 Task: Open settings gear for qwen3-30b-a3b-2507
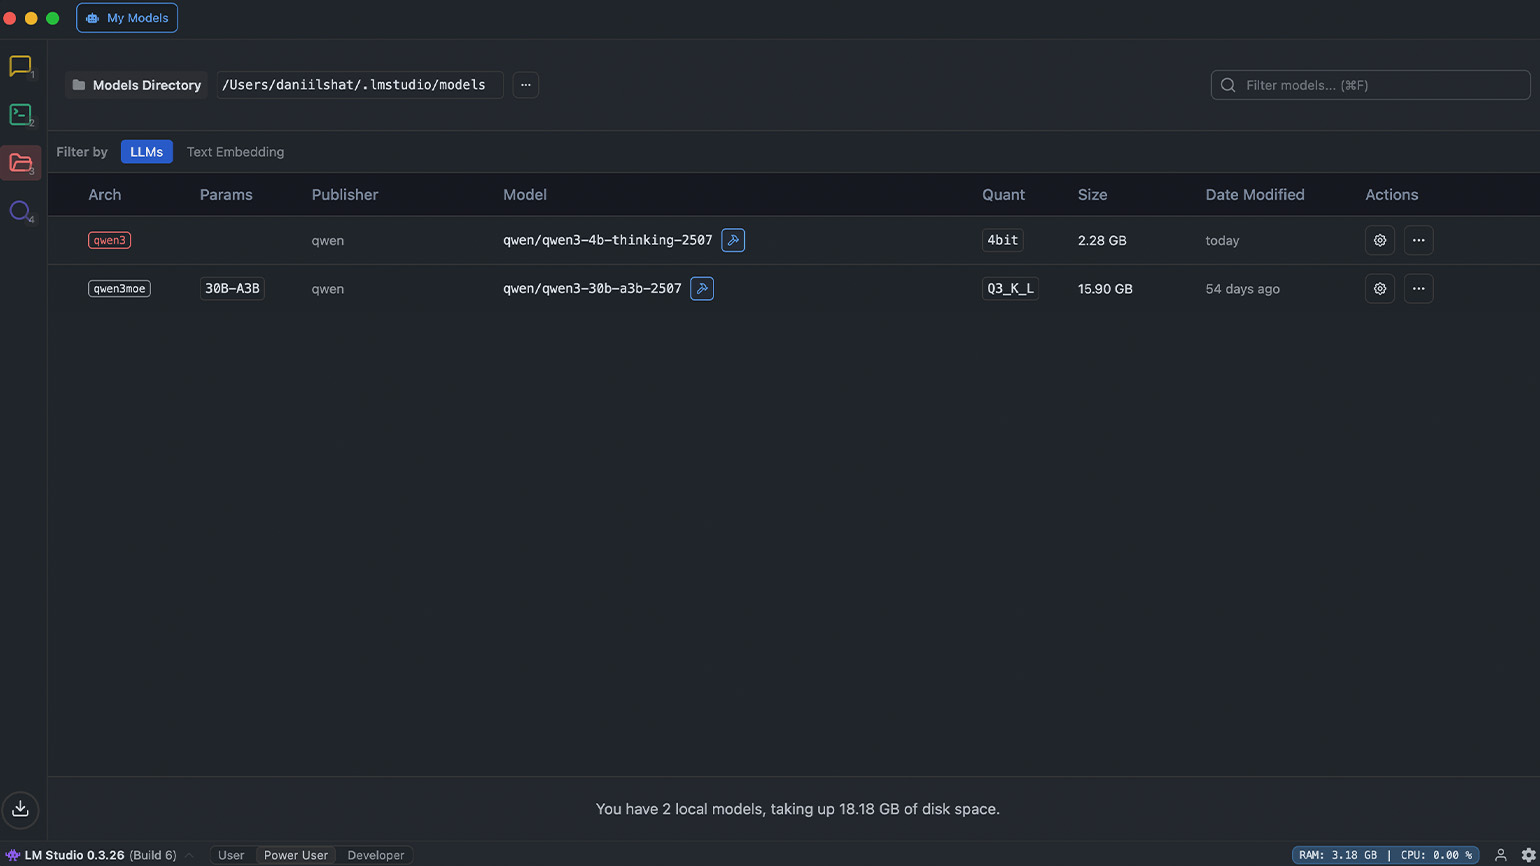1380,289
